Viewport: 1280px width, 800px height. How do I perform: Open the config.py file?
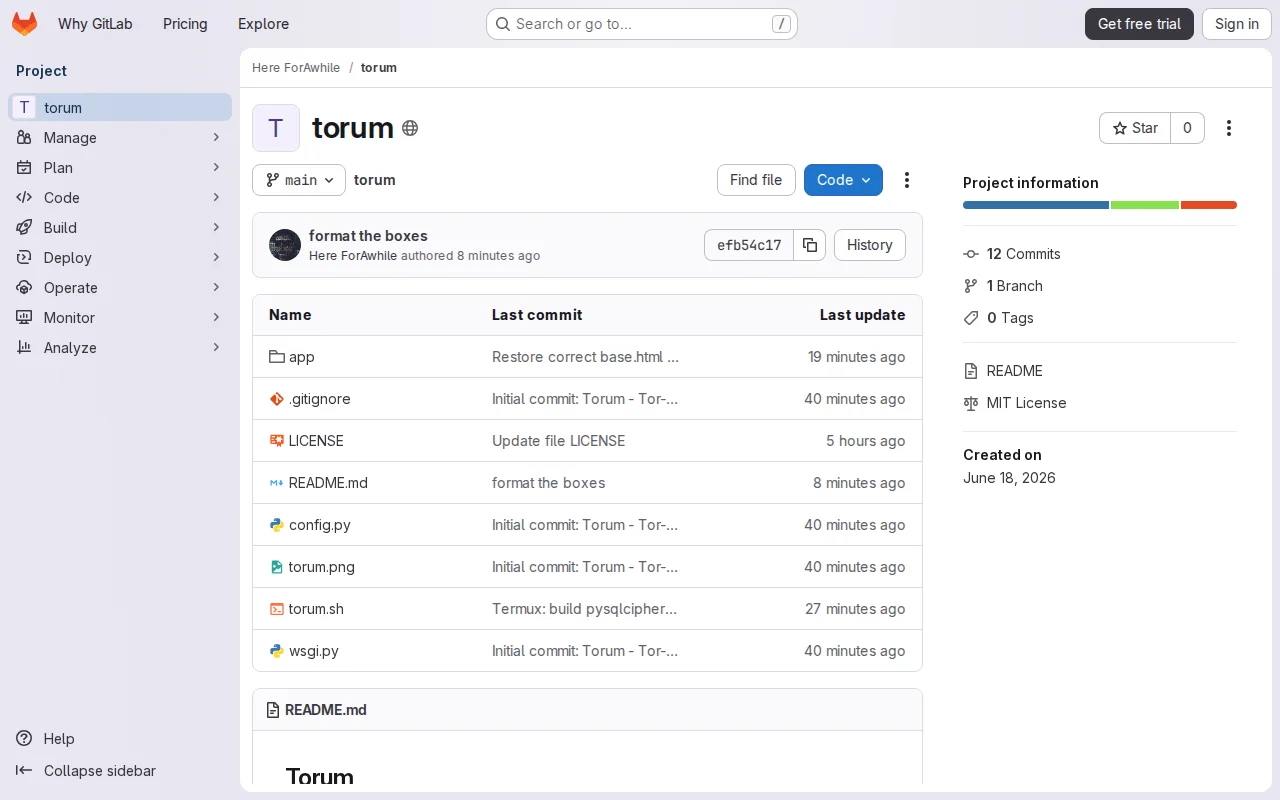(x=320, y=525)
